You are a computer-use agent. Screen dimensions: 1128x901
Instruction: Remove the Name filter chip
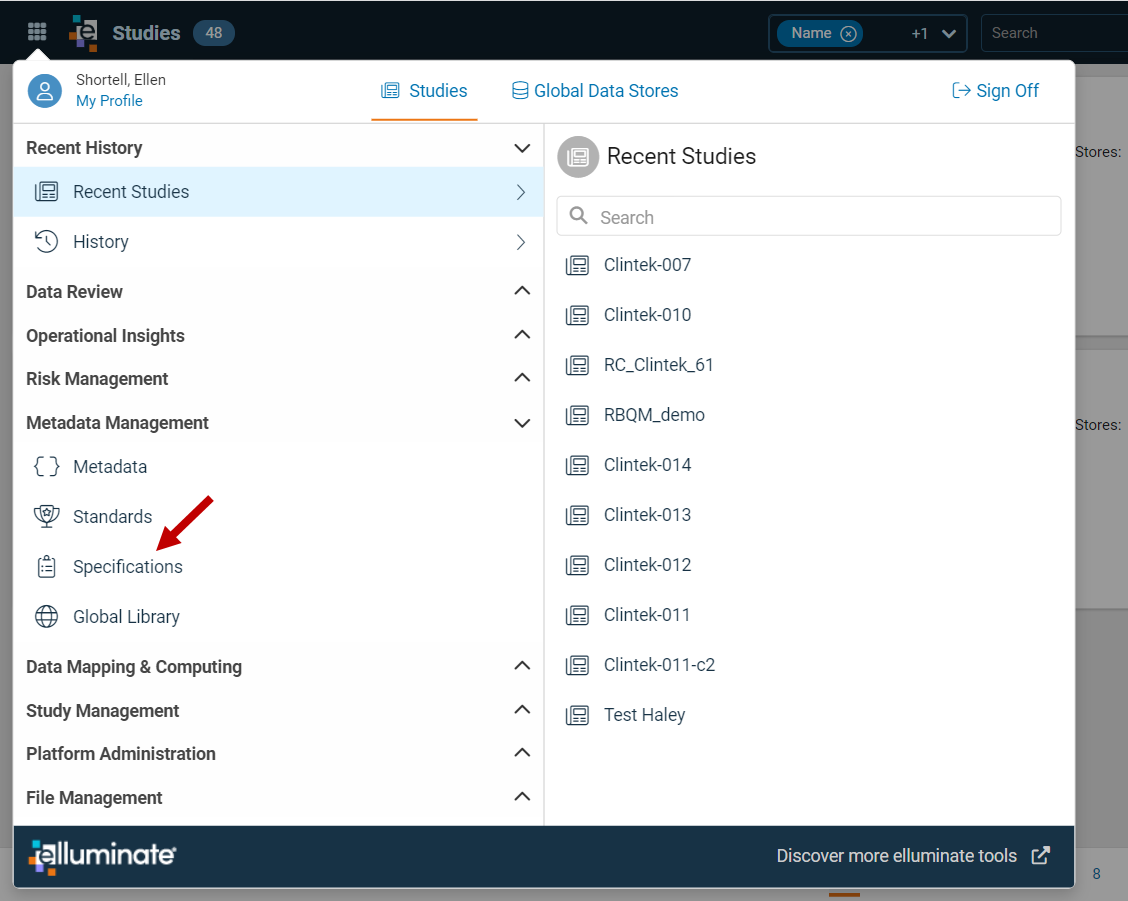[849, 34]
